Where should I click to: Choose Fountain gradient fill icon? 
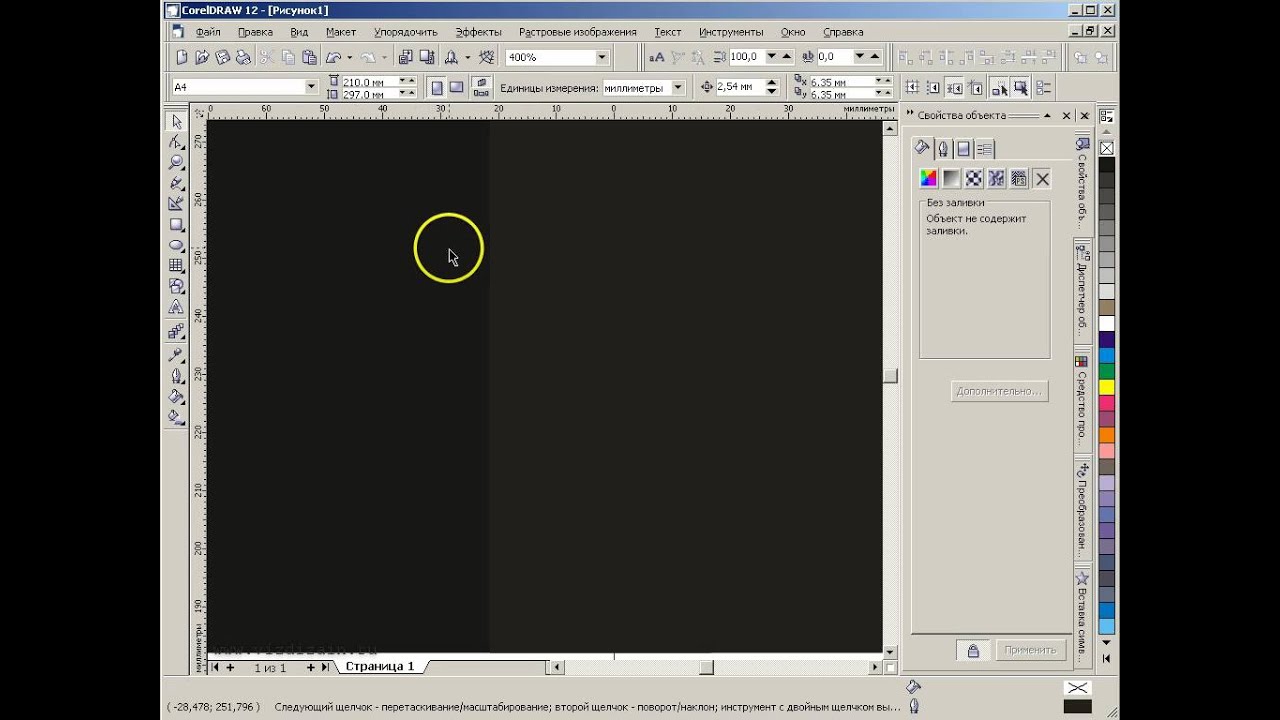click(951, 179)
